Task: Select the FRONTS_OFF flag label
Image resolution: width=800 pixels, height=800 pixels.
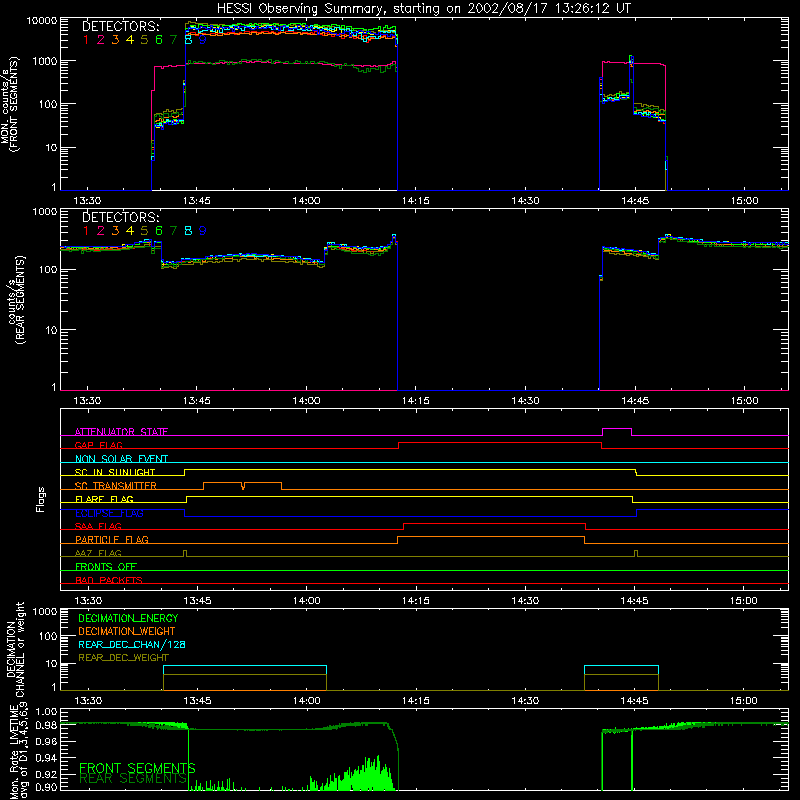Action: [x=106, y=567]
